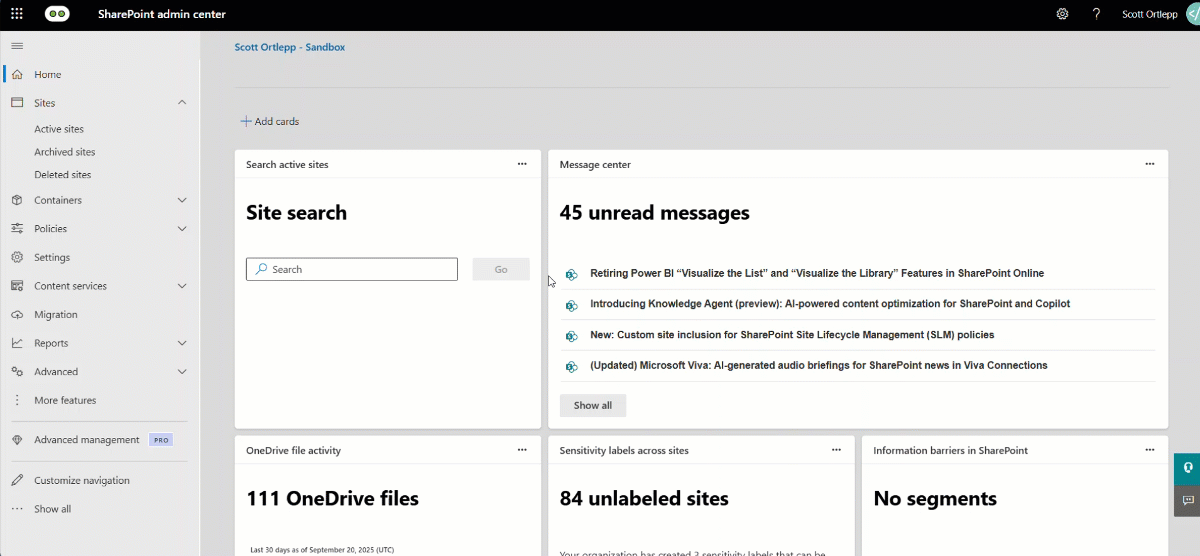This screenshot has width=1200, height=556.
Task: Click the Migration cloud icon
Action: 17,314
